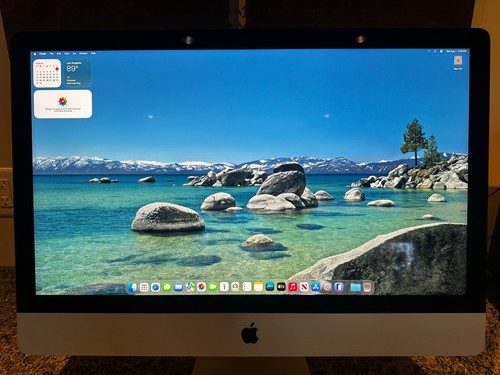Open Control Center in menu bar

441,51
